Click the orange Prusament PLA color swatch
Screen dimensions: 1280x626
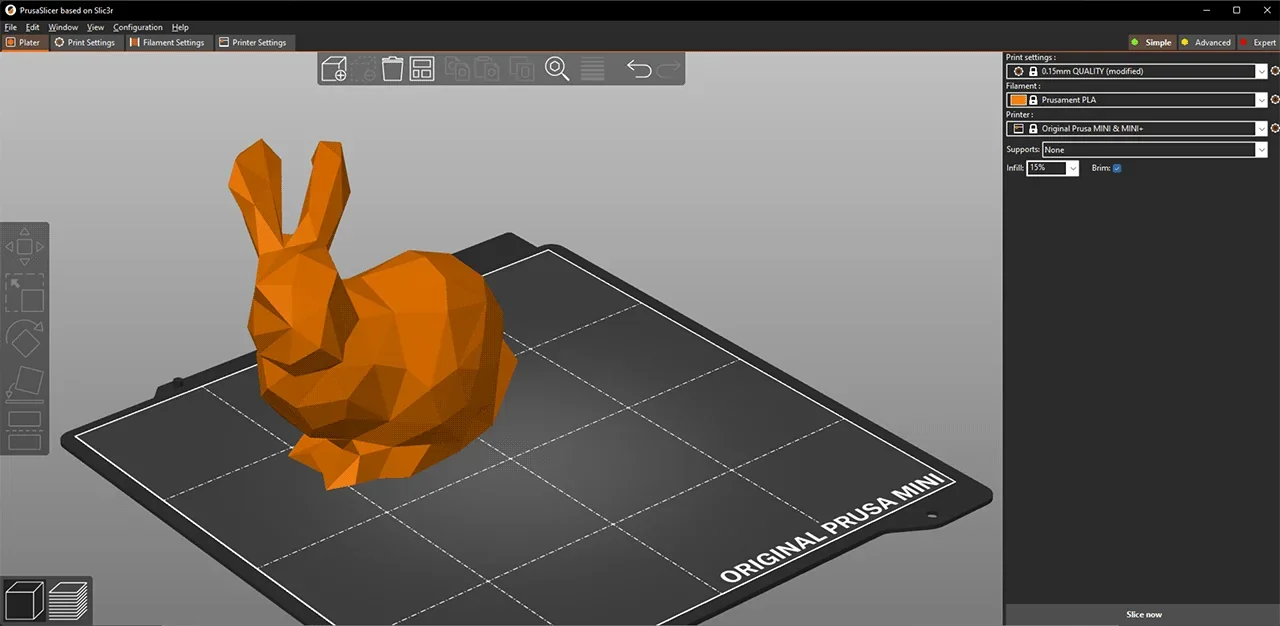coord(1017,99)
